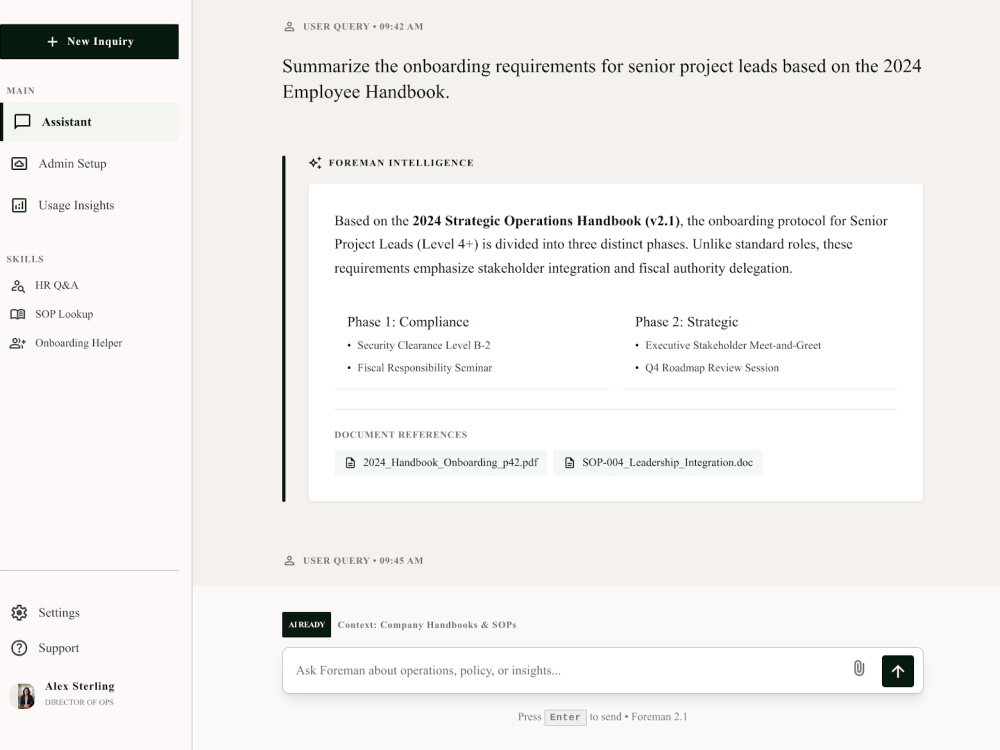Viewport: 1000px width, 750px height.
Task: Click the Context: Company Handbooks & SOPs label
Action: (x=427, y=625)
